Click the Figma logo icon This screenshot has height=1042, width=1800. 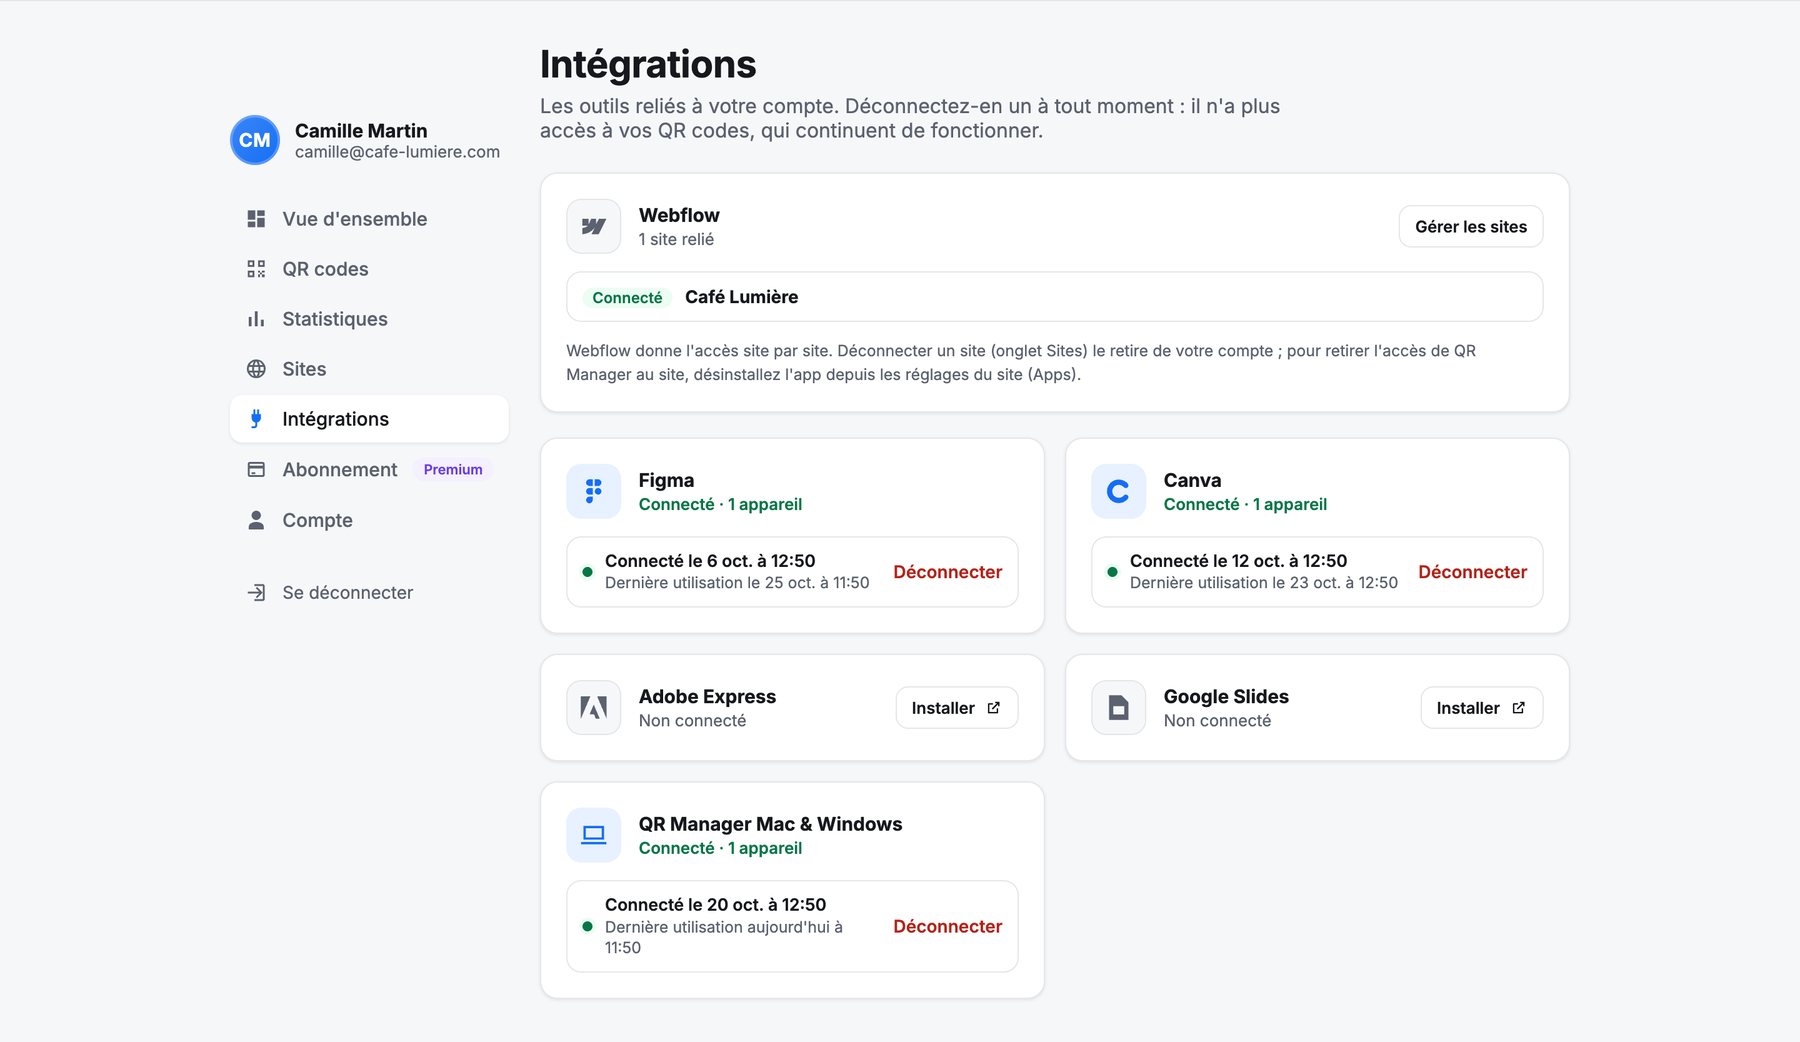(594, 491)
